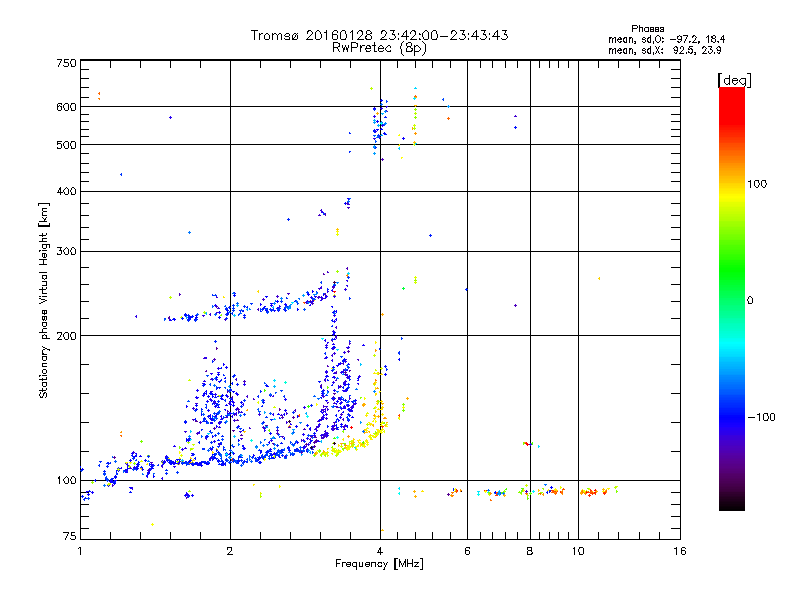The height and width of the screenshot is (600, 800).
Task: Click the x-axis tick label '10'
Action: (x=578, y=551)
